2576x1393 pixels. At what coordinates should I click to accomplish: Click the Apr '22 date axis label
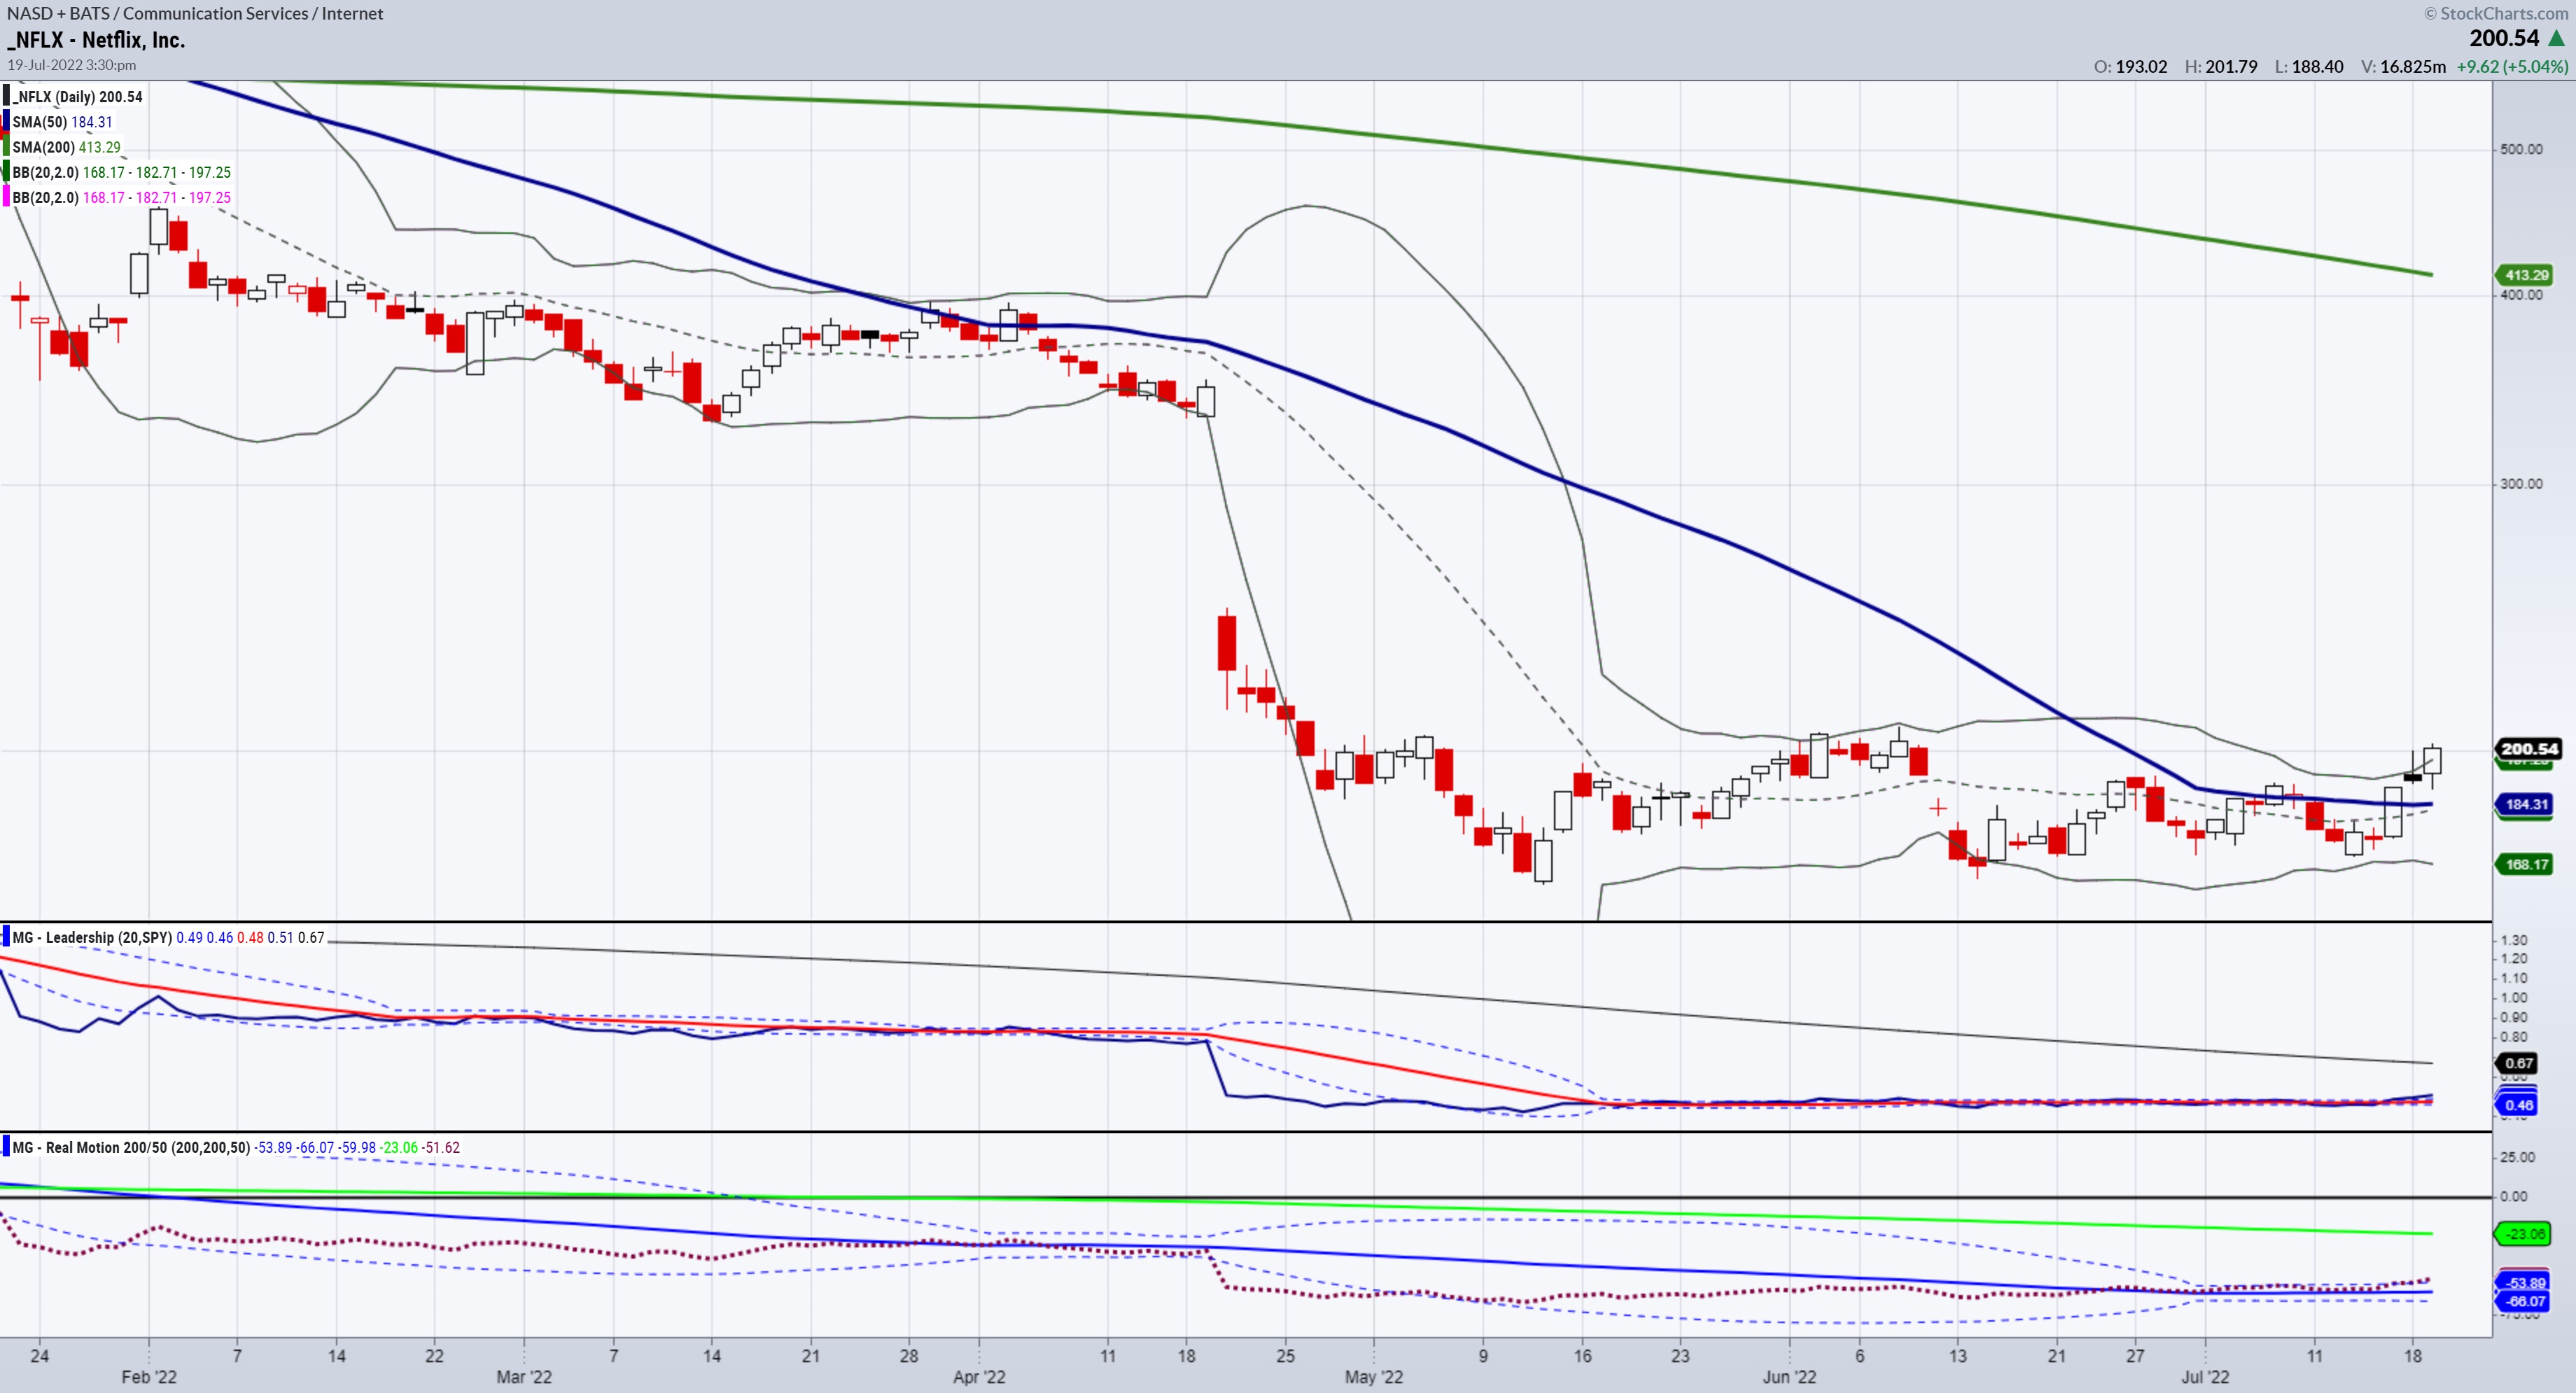coord(979,1376)
